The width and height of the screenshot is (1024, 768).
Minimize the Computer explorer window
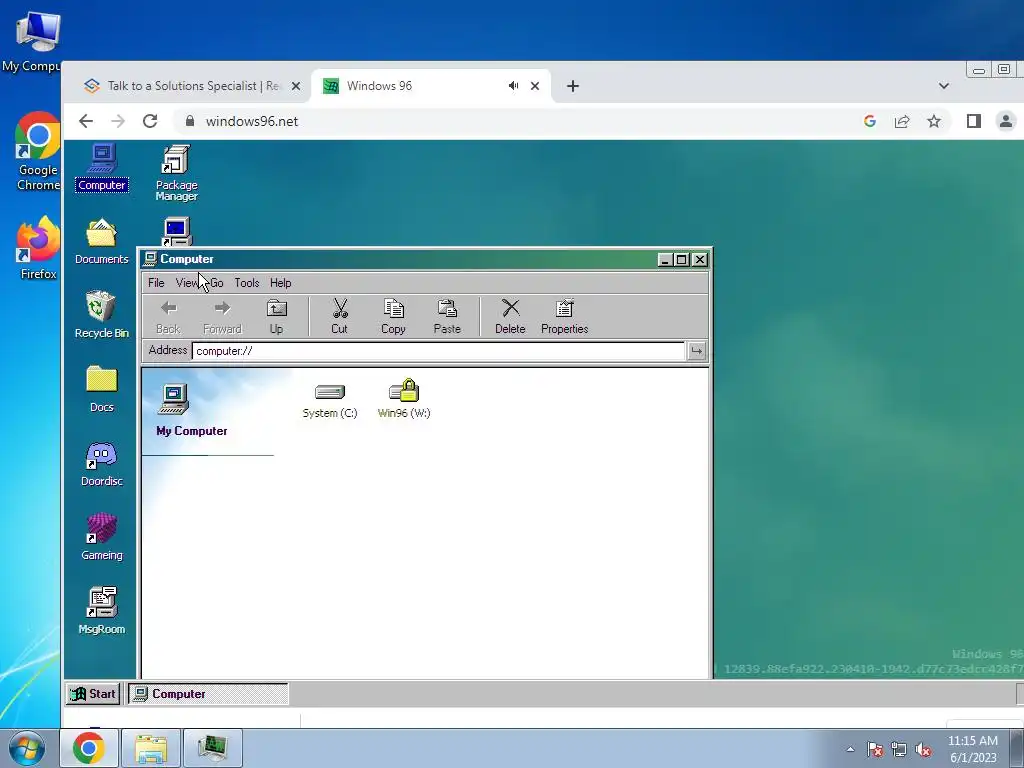[x=665, y=259]
